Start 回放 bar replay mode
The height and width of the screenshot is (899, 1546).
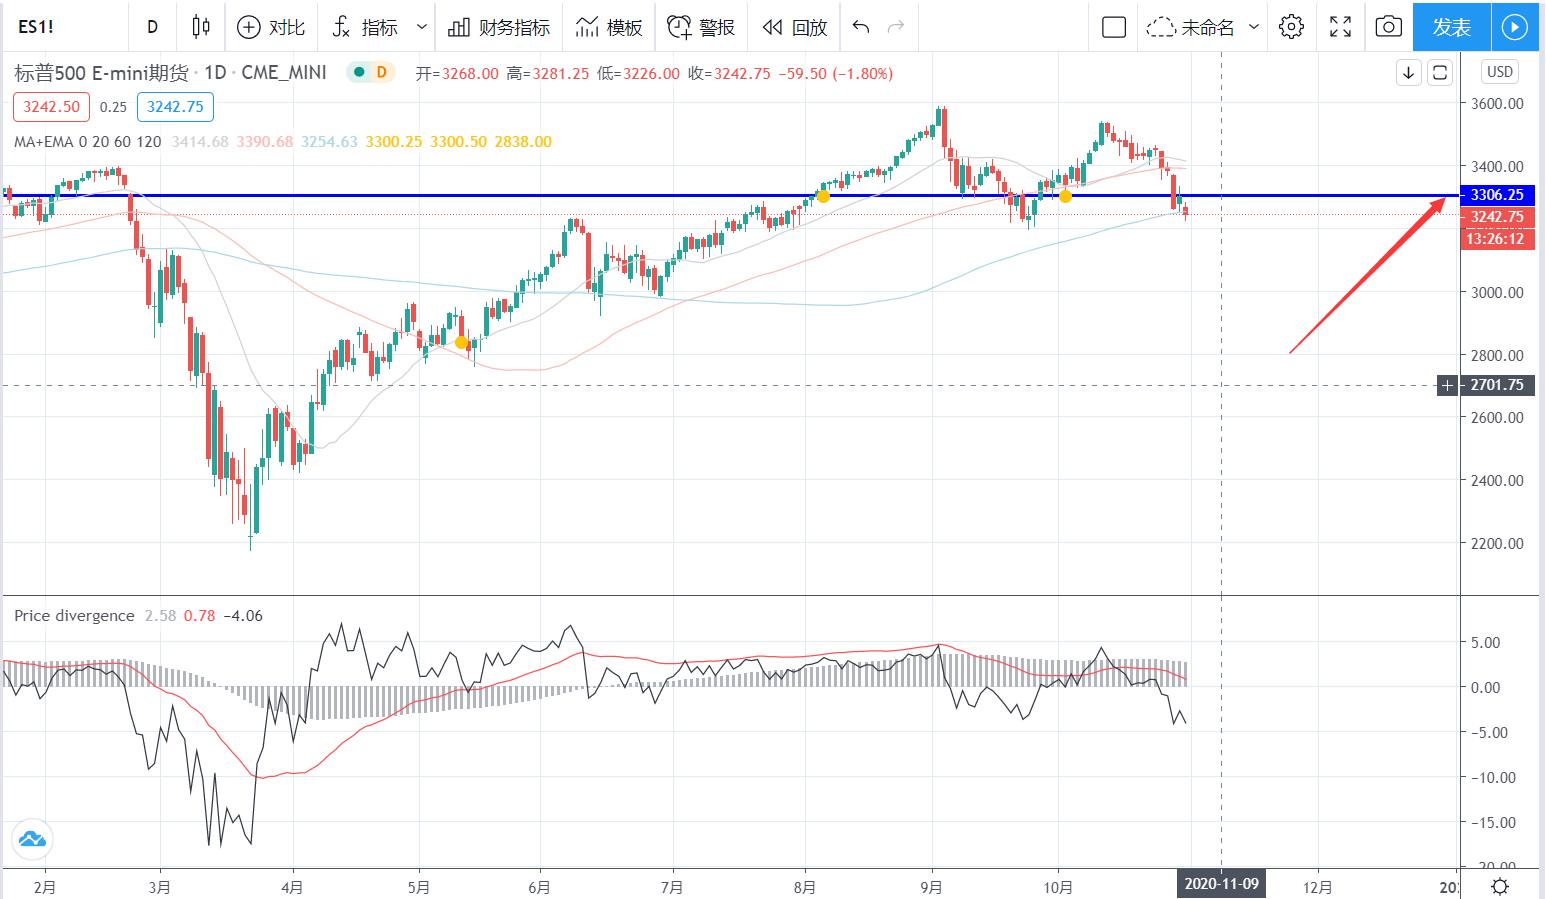(x=795, y=27)
